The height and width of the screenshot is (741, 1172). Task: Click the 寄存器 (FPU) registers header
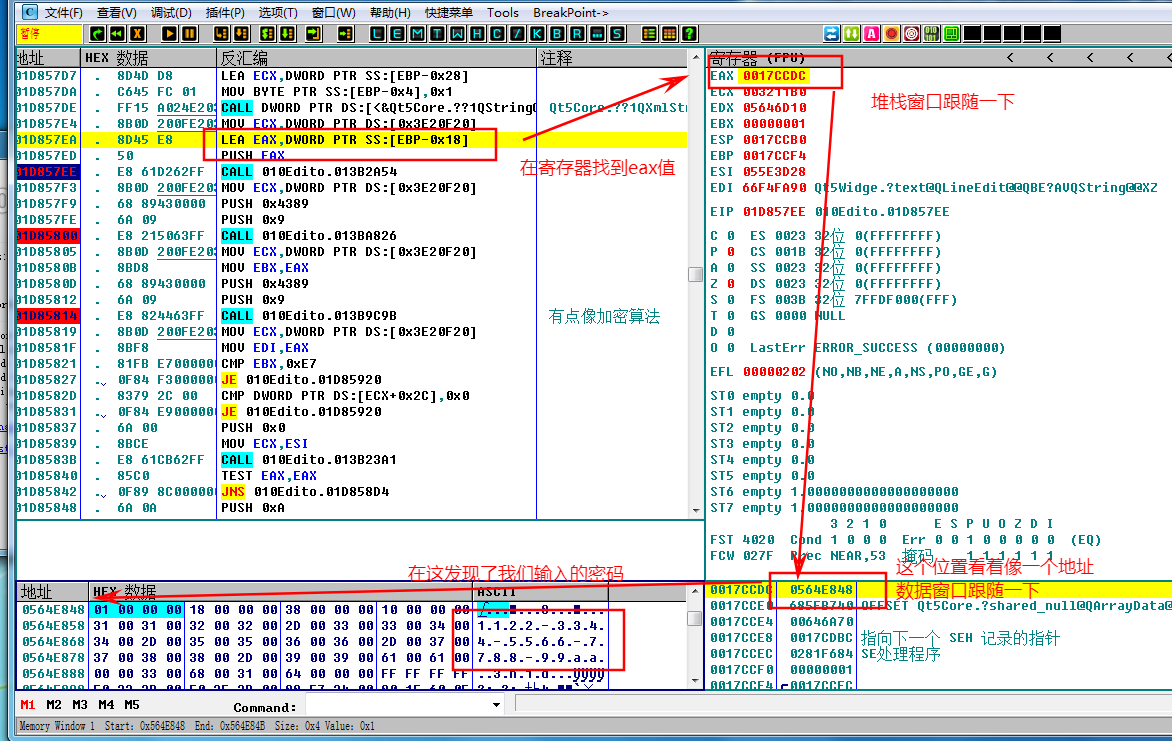coord(756,58)
